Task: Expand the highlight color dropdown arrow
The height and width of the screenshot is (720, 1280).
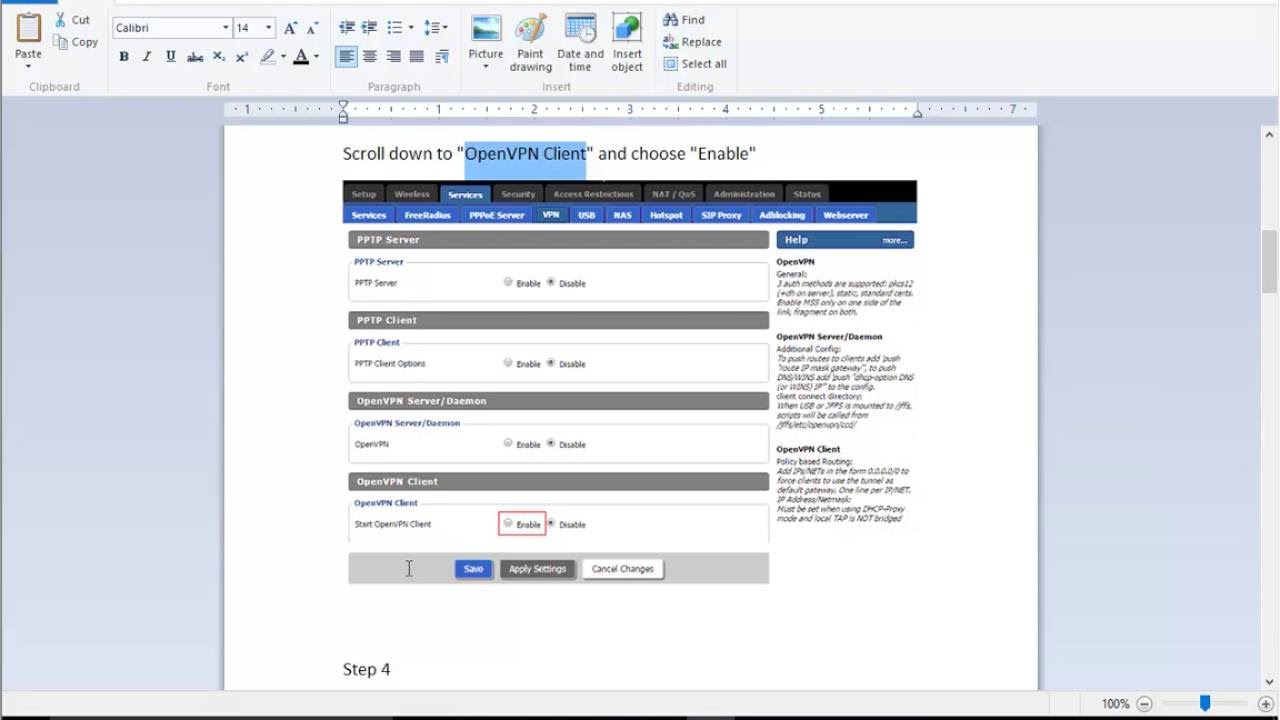Action: point(283,57)
